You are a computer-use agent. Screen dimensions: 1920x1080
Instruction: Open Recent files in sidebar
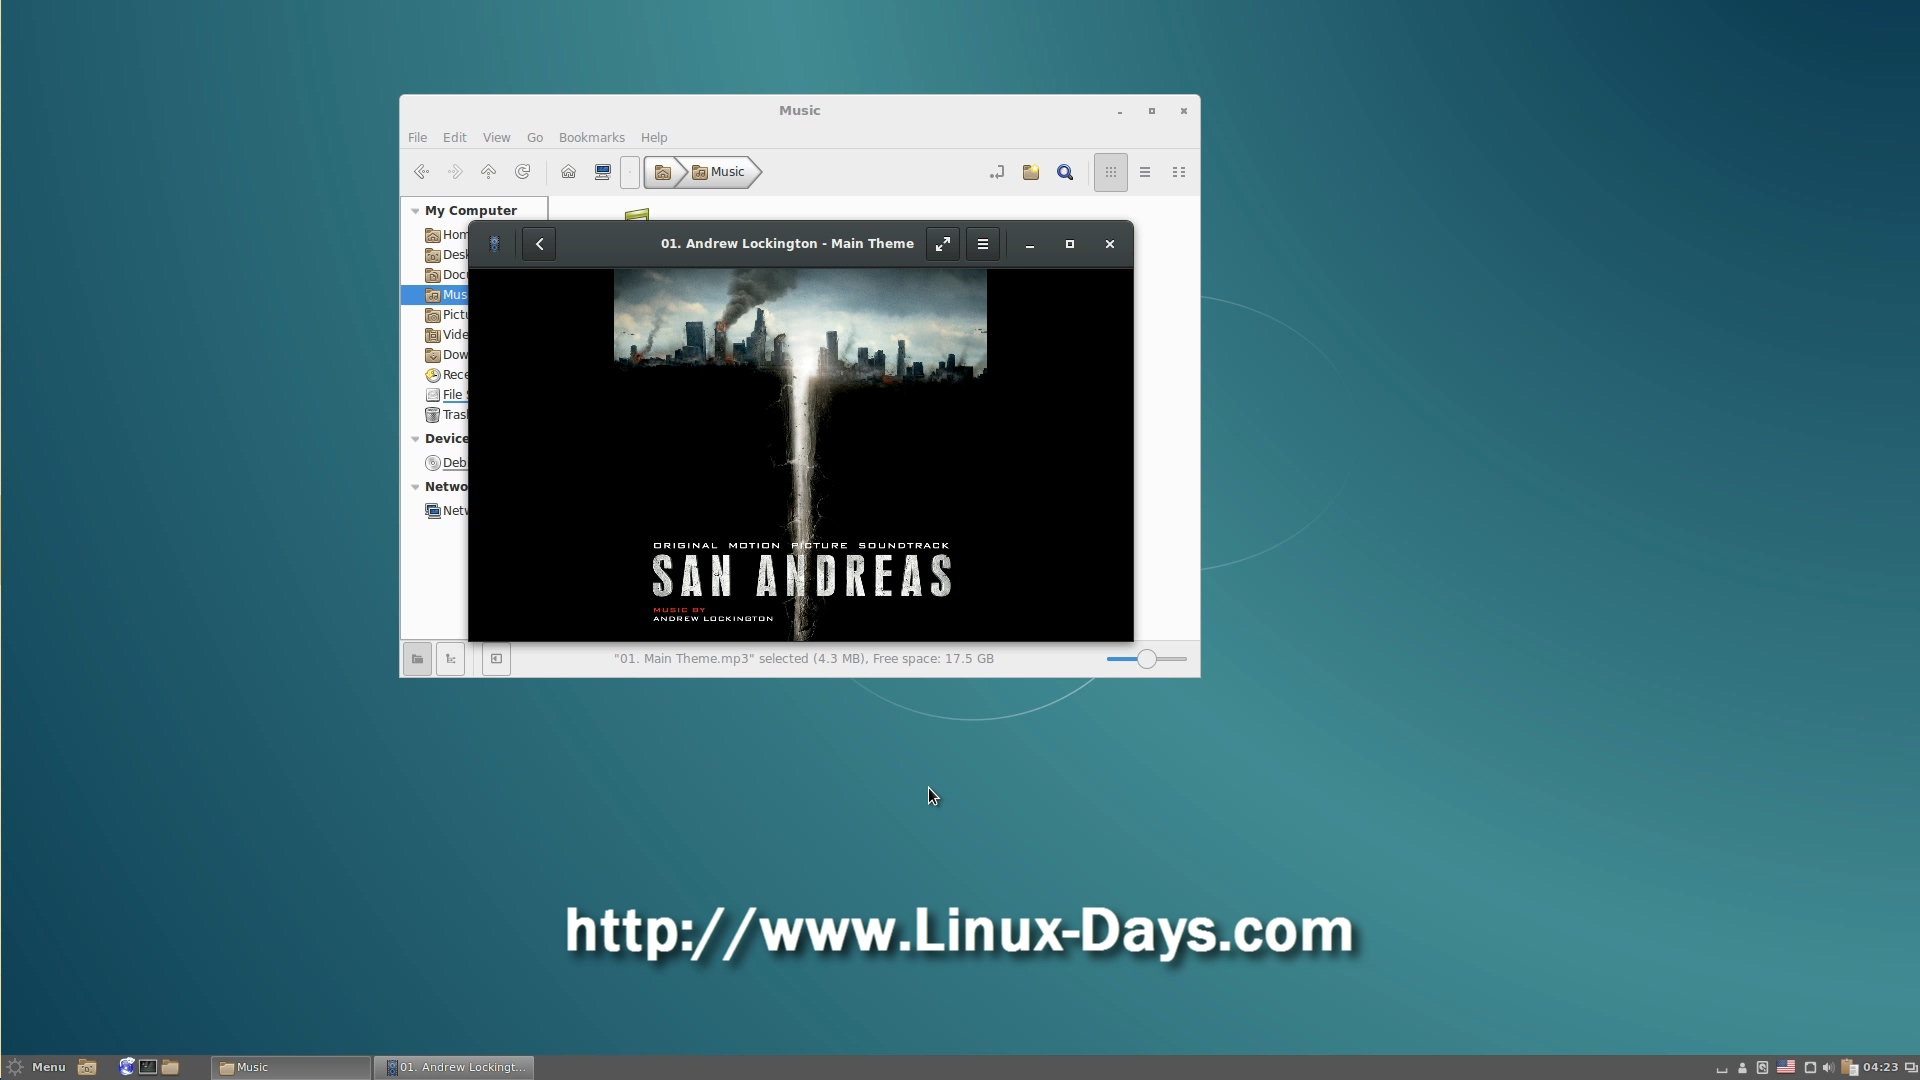tap(446, 375)
